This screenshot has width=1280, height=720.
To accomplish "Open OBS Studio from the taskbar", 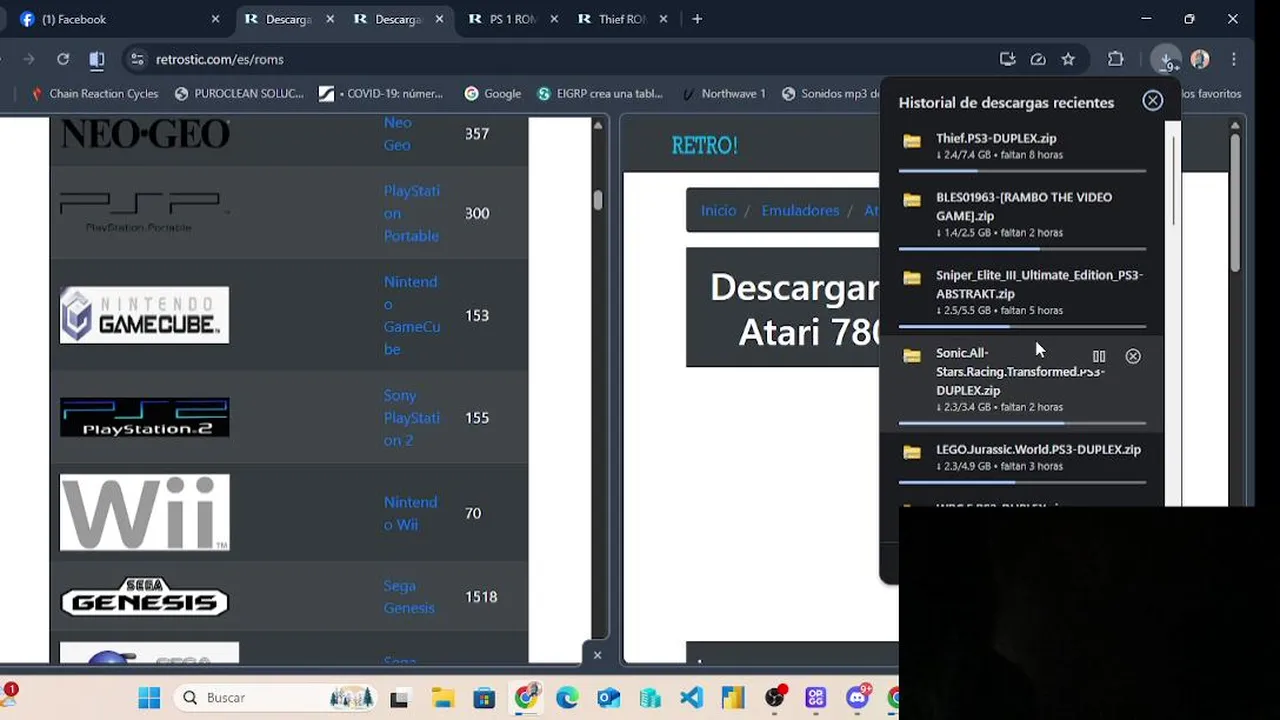I will [775, 697].
